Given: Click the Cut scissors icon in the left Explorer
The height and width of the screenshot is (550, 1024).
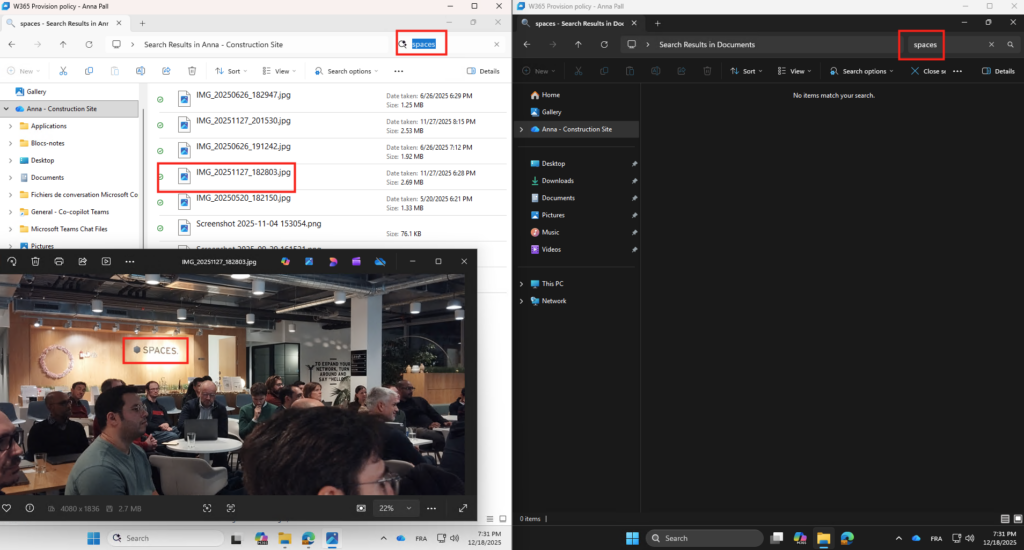Looking at the screenshot, I should click(x=63, y=71).
